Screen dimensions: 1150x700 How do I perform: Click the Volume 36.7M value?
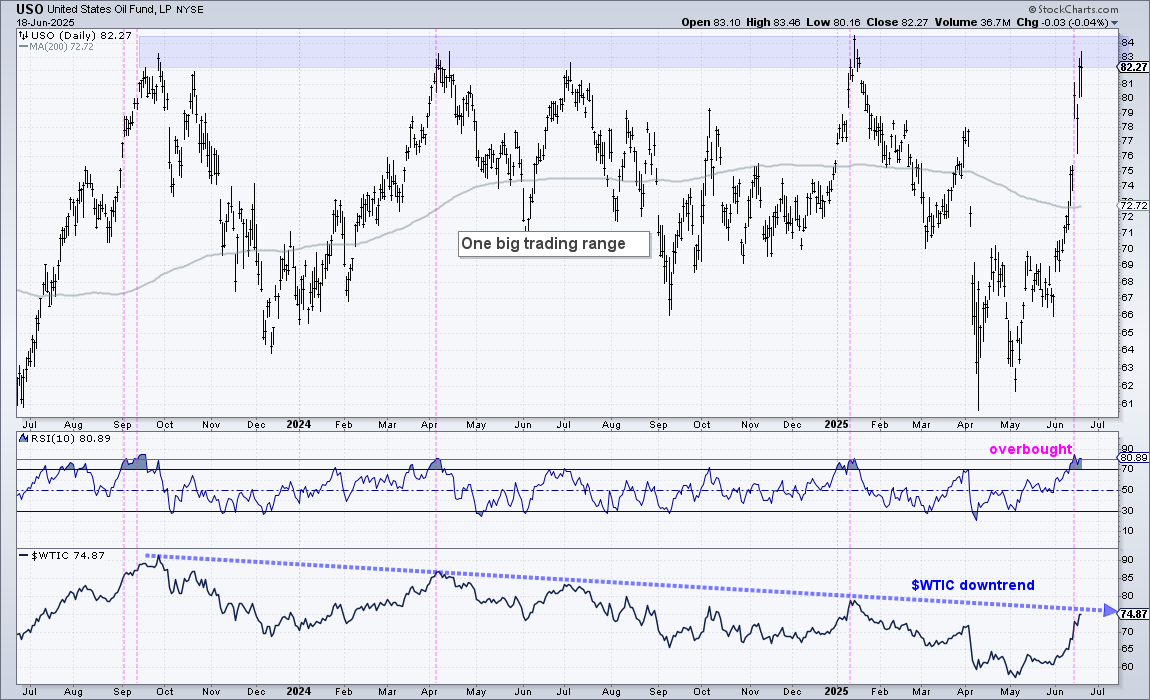[x=973, y=23]
